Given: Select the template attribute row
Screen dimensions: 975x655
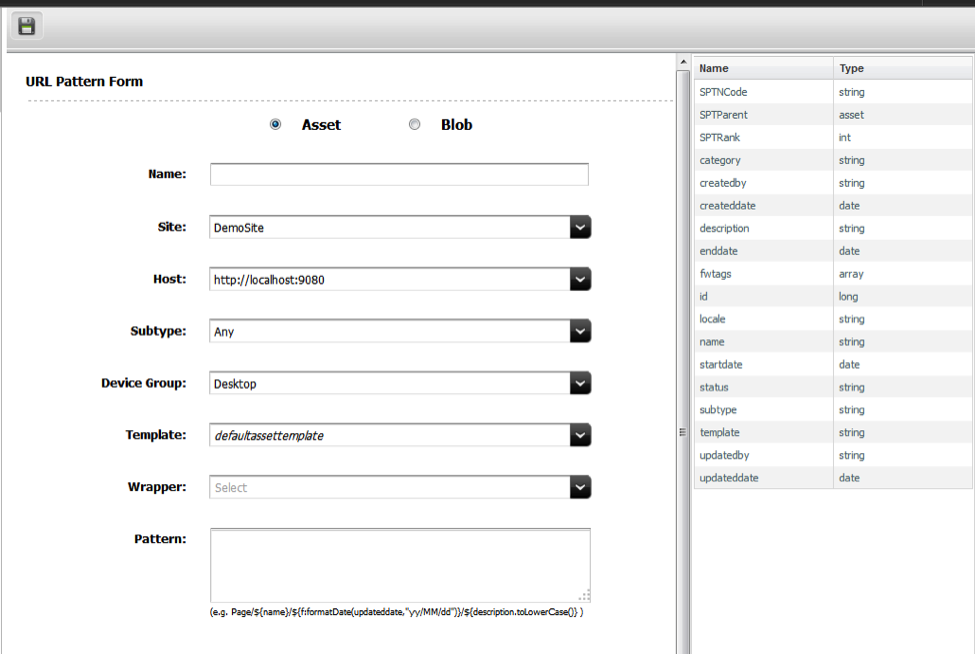Looking at the screenshot, I should pos(833,433).
